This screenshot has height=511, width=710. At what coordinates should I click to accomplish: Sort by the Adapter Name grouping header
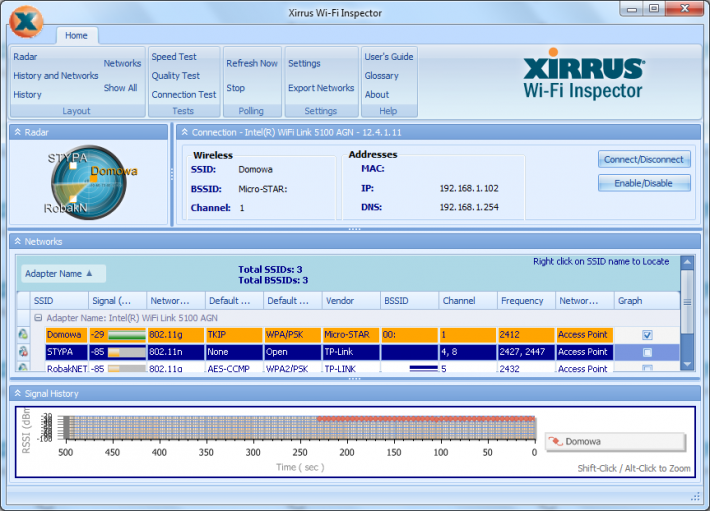pos(63,273)
